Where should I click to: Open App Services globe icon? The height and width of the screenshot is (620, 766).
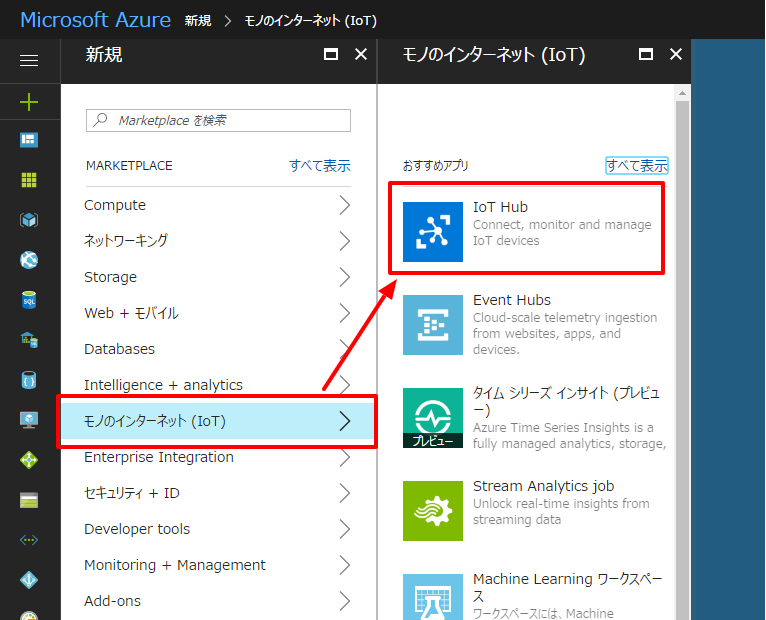[29, 260]
